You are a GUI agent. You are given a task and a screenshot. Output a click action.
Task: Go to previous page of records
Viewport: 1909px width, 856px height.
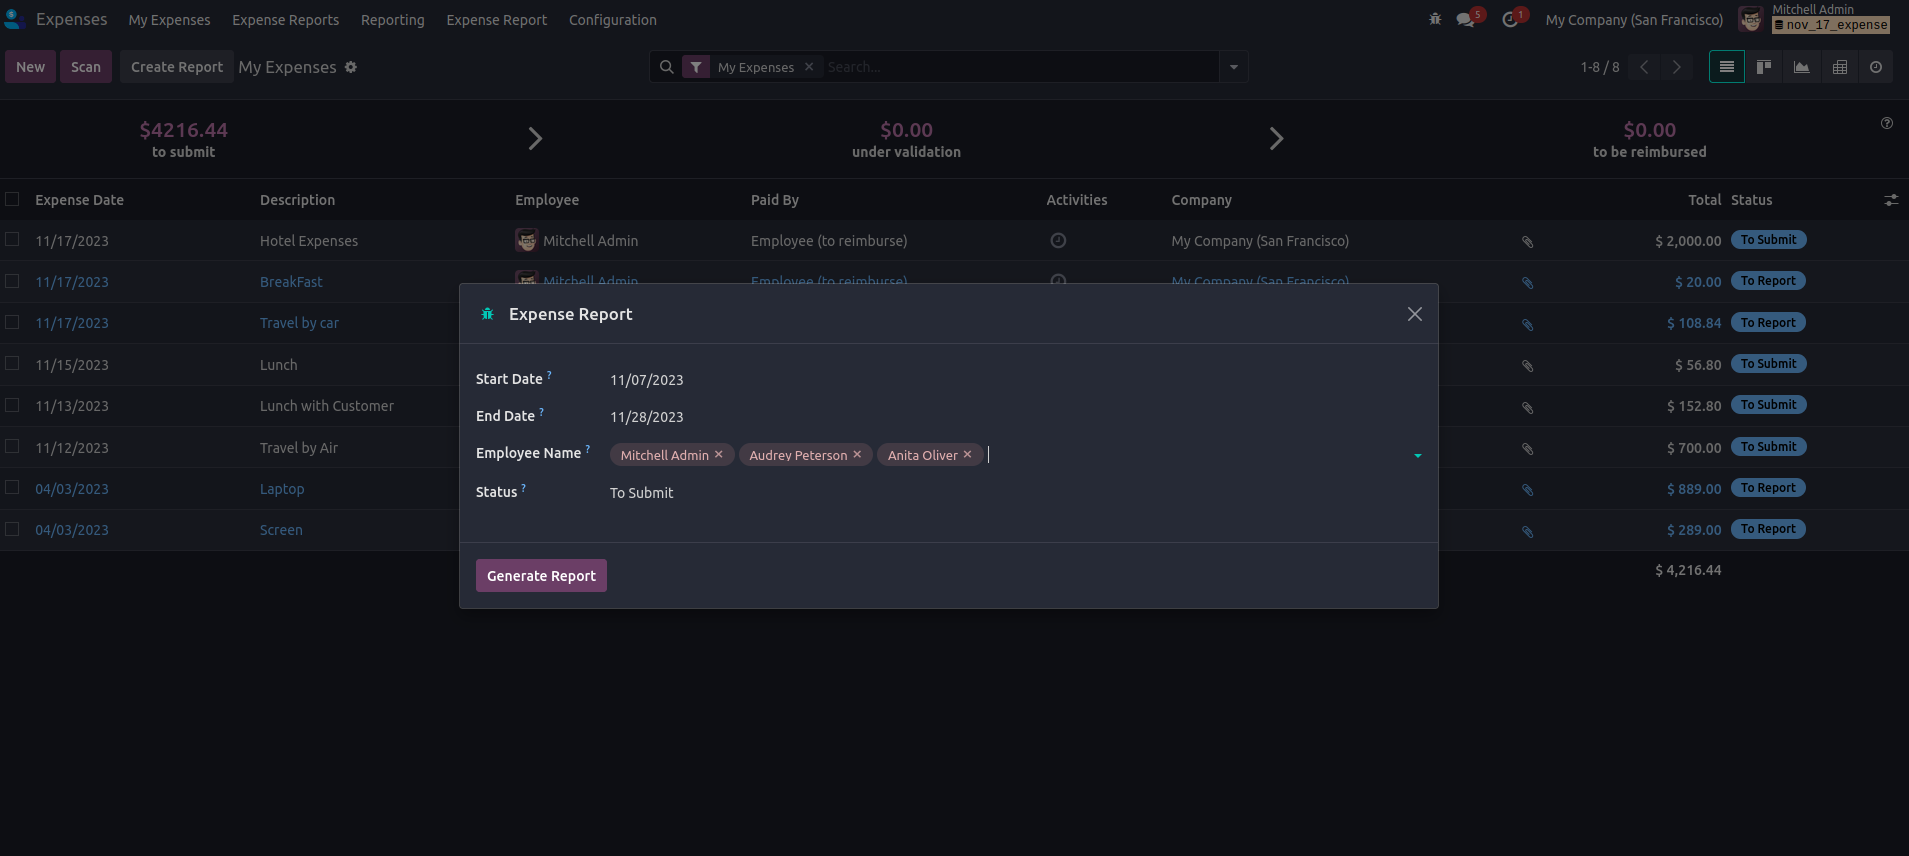point(1644,67)
